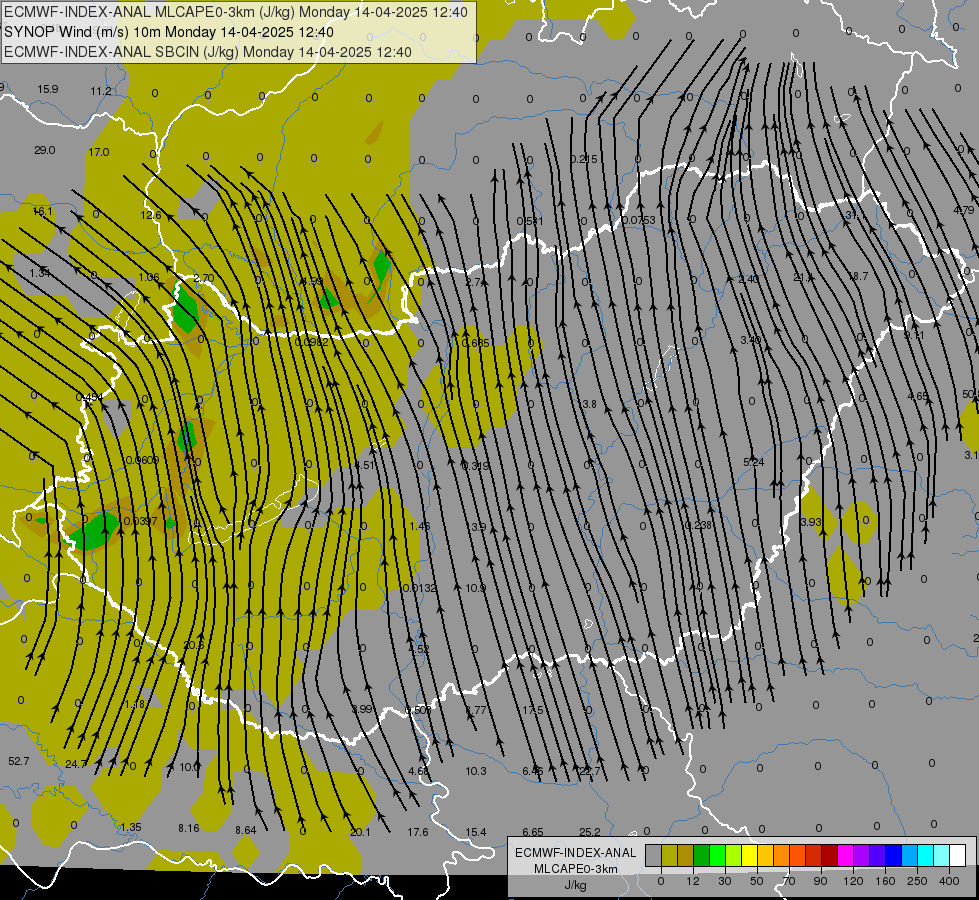Click the 17.0 value on the map
979x900 pixels.
pos(99,152)
